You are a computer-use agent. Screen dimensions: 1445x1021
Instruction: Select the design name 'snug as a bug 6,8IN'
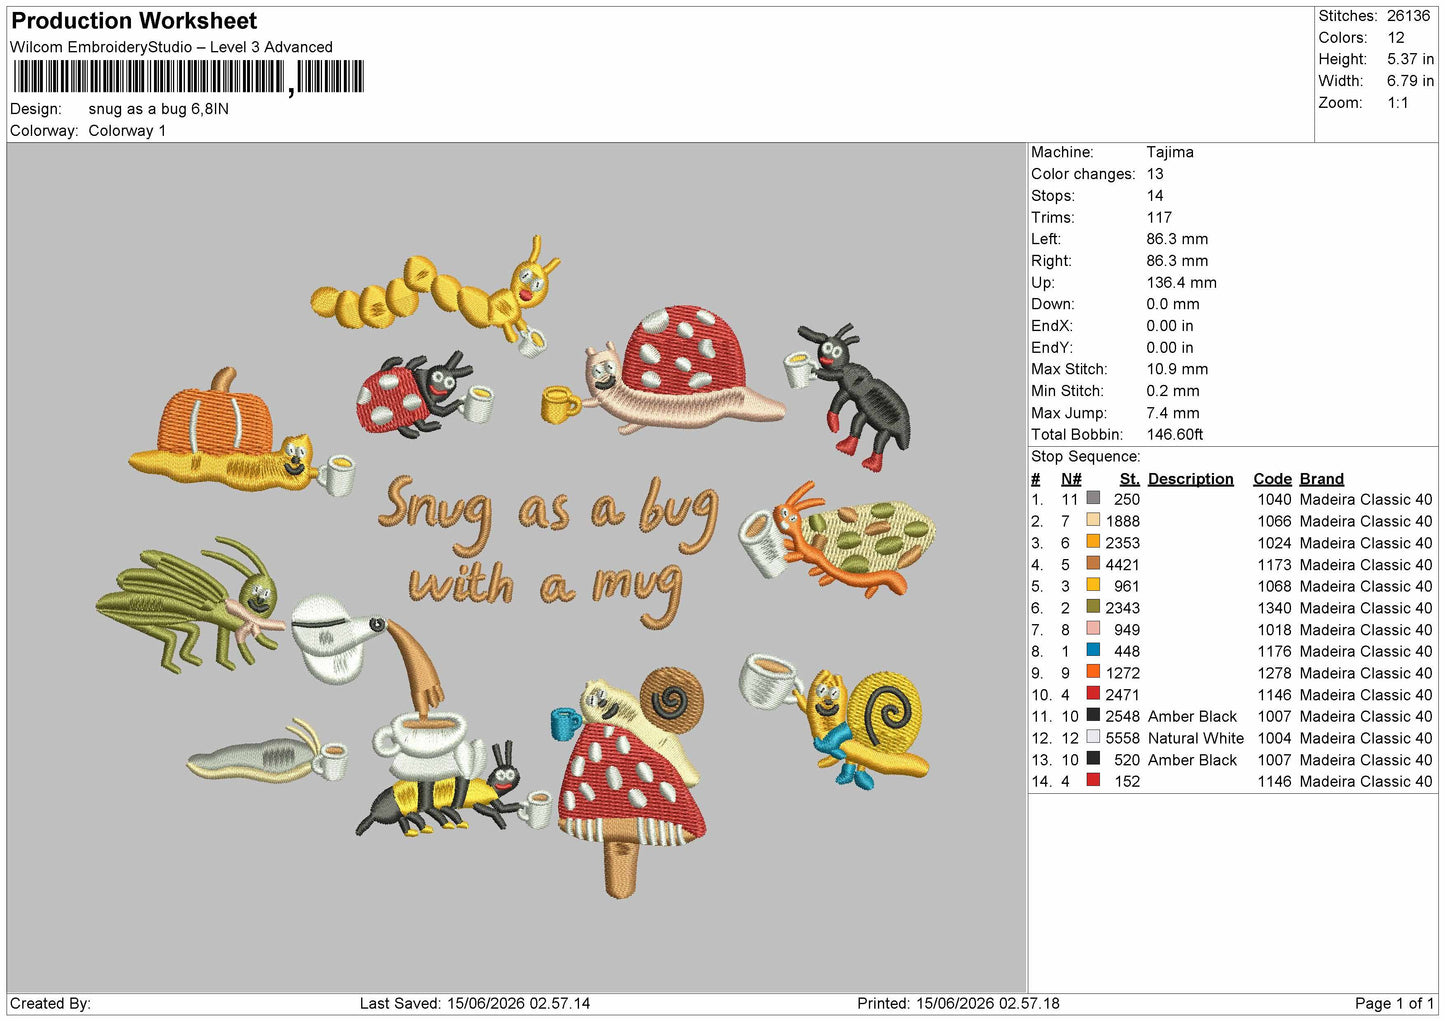tap(158, 109)
